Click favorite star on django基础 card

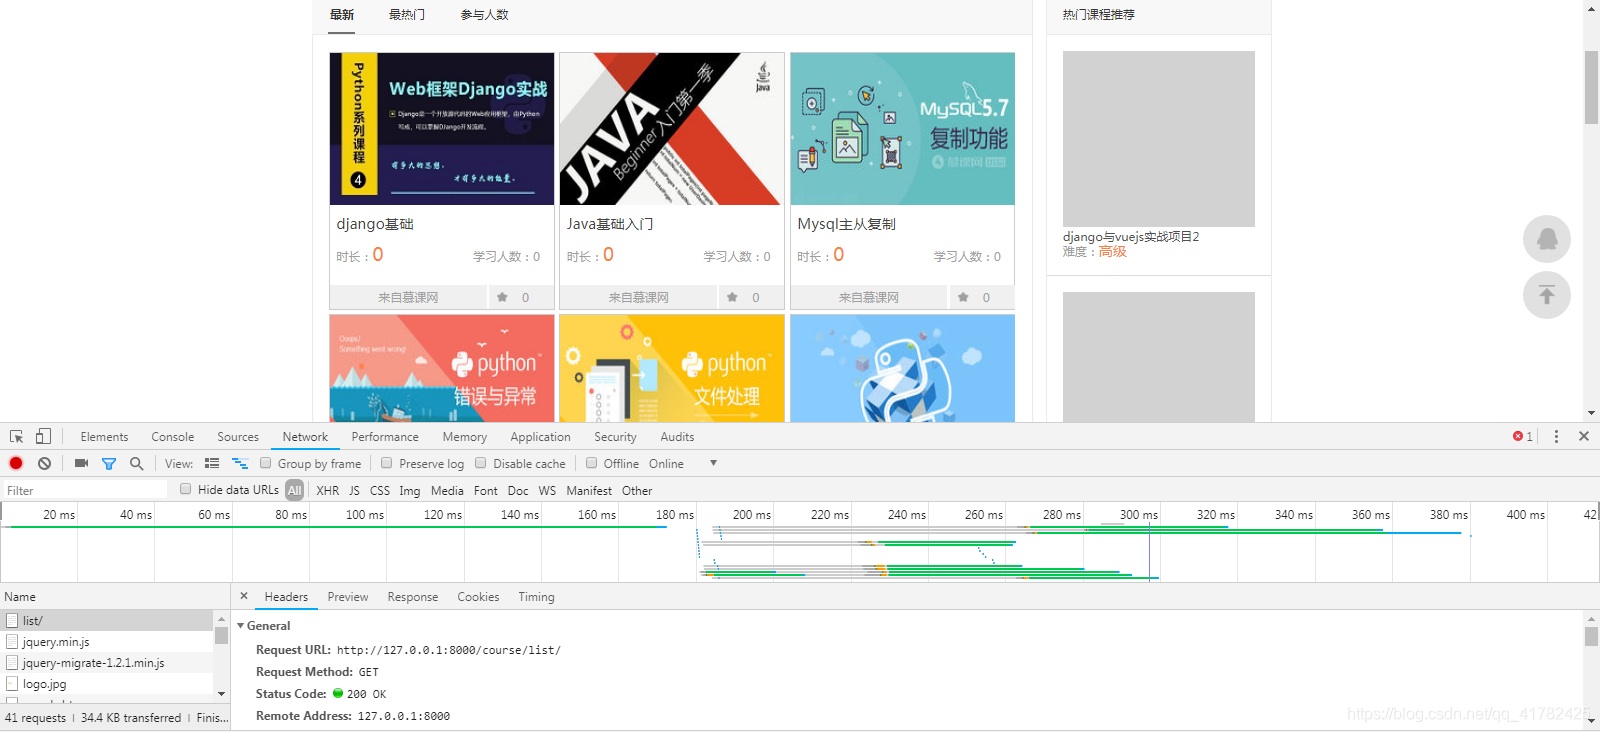pyautogui.click(x=502, y=297)
